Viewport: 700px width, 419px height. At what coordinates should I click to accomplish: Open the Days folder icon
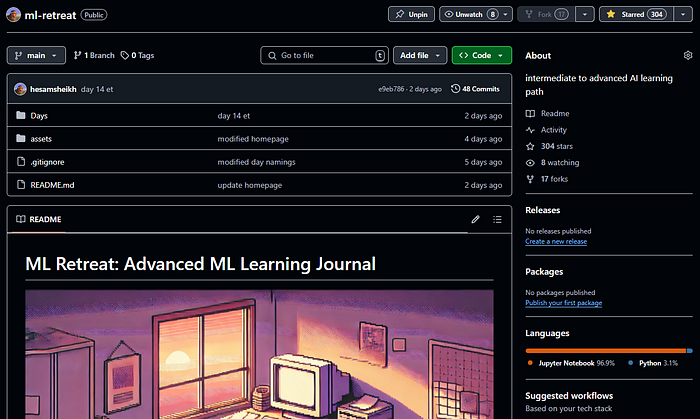pos(21,115)
